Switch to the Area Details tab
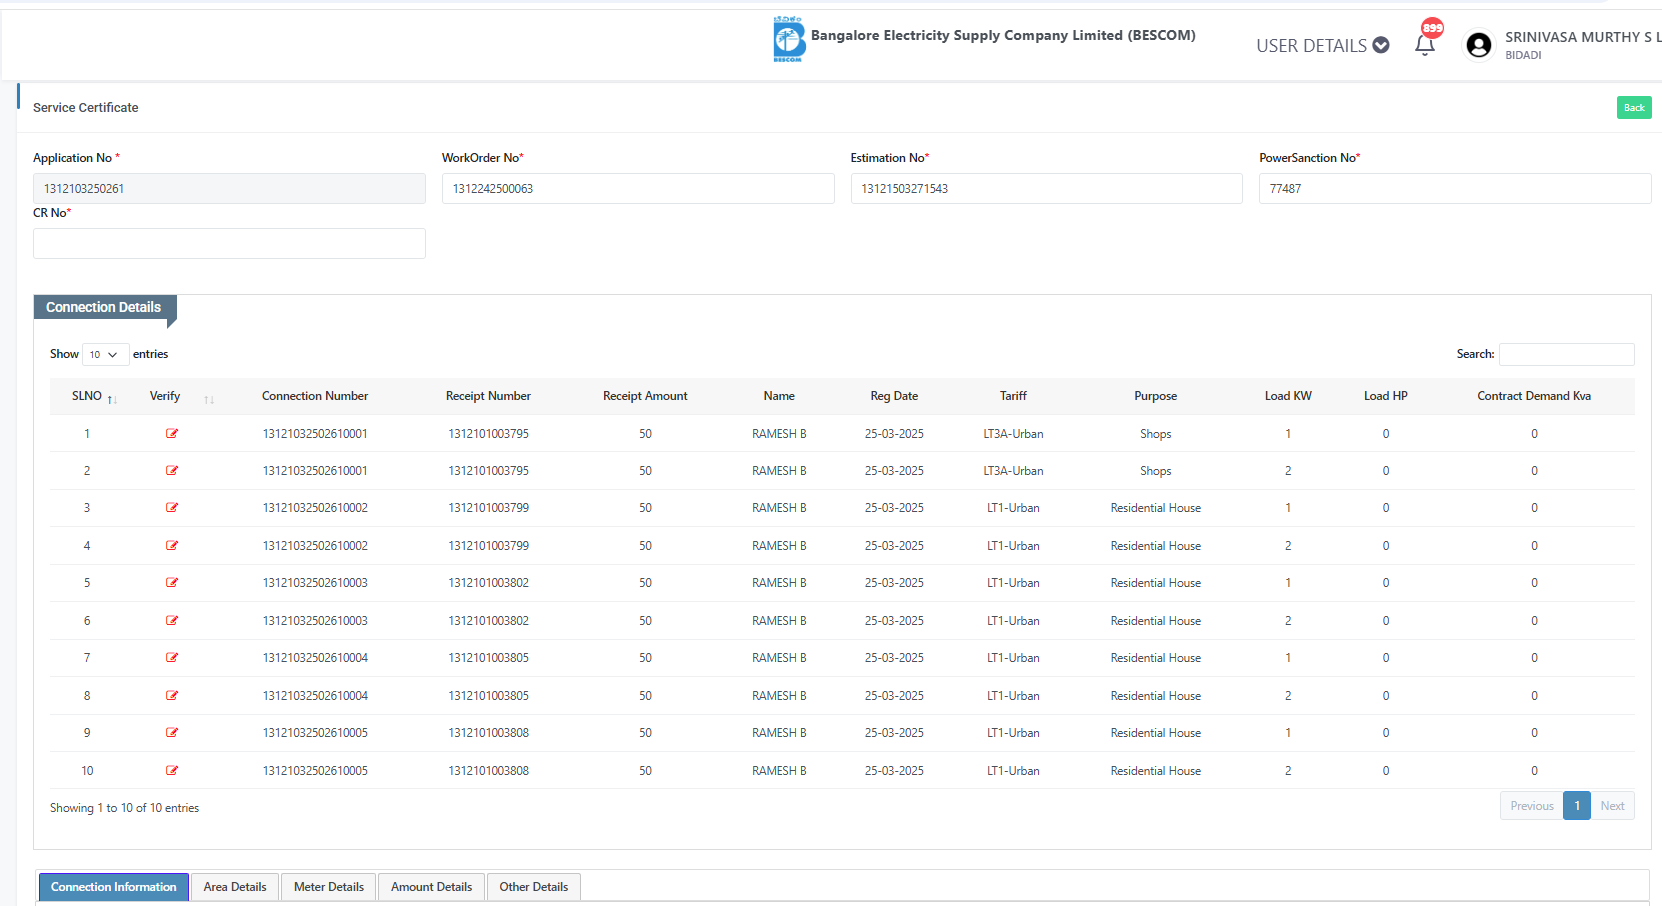 pos(235,887)
